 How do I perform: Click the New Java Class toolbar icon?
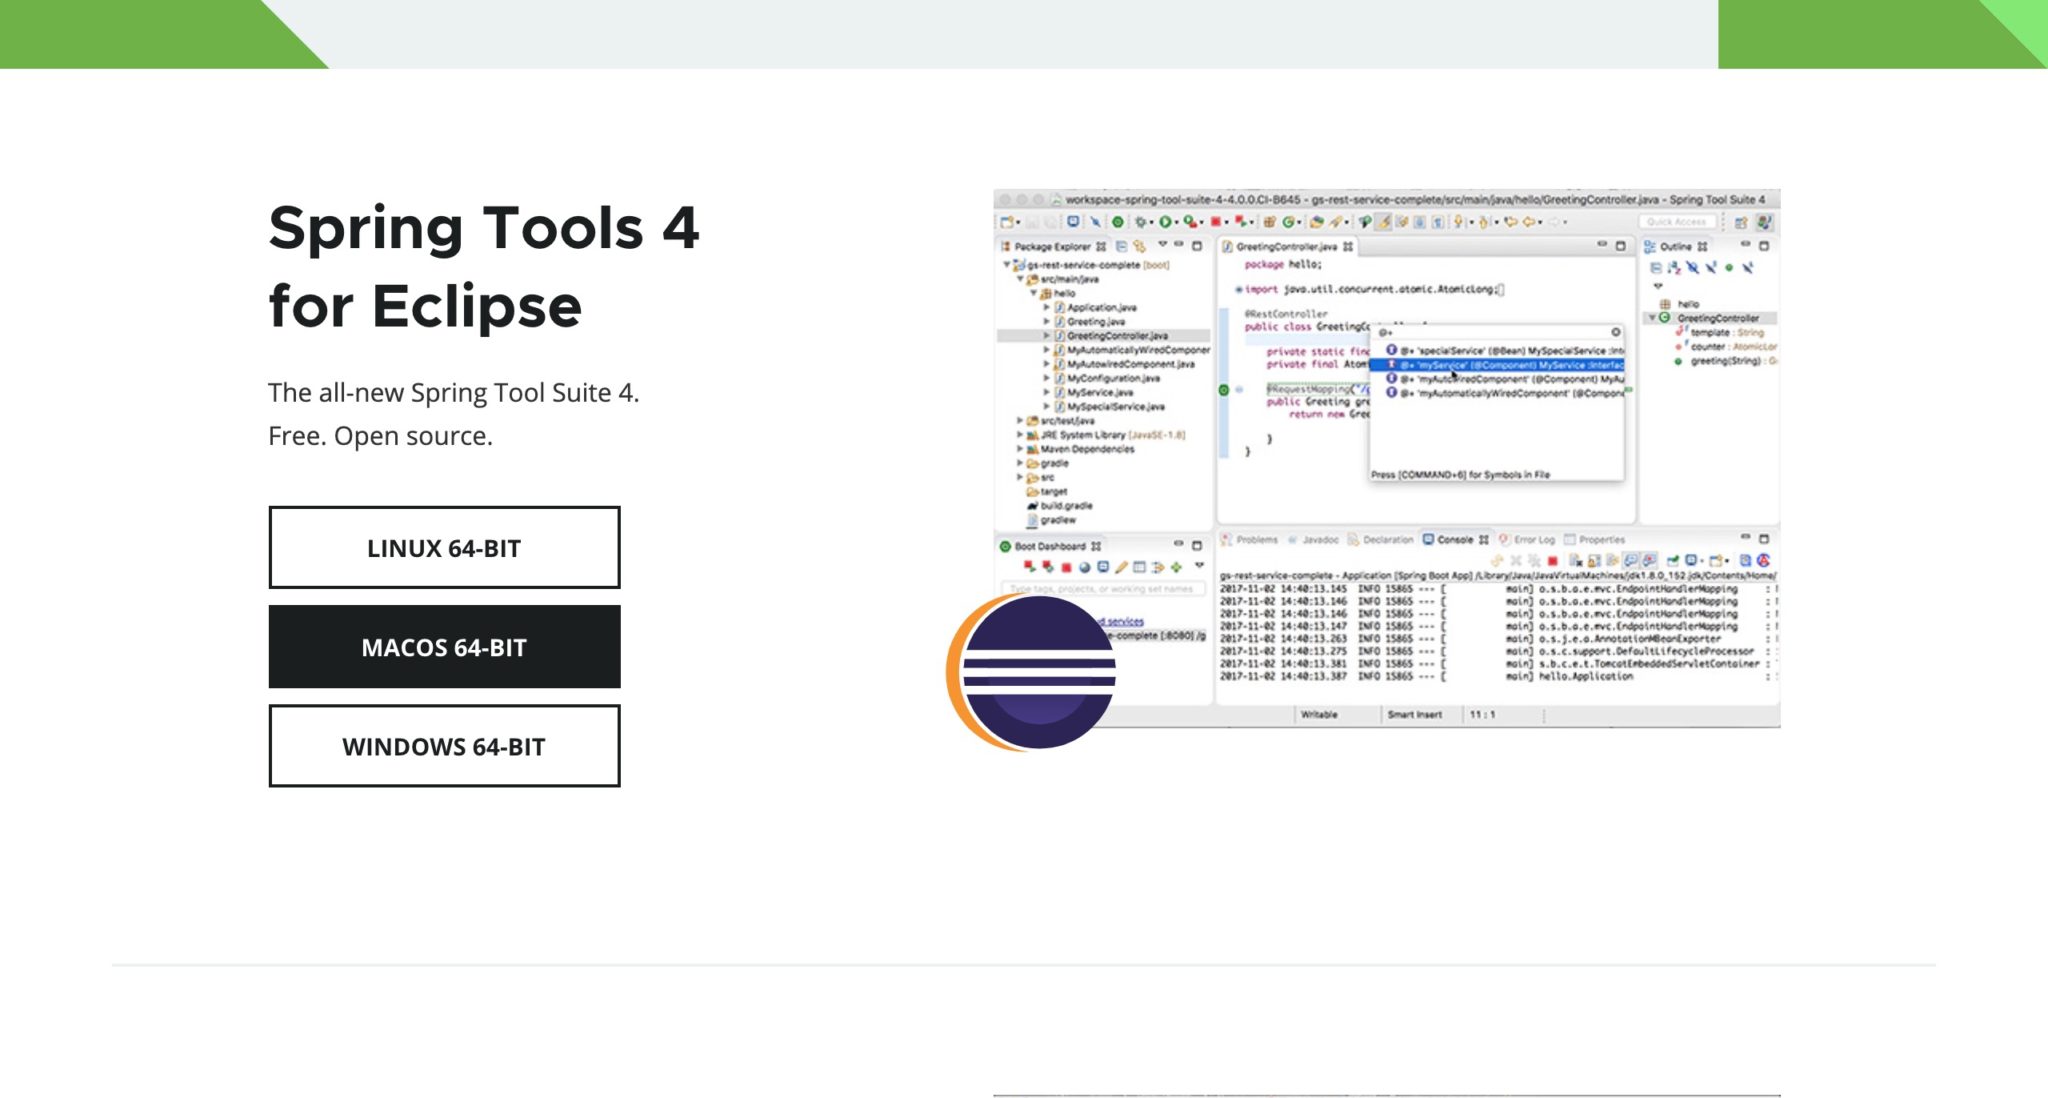coord(1288,224)
